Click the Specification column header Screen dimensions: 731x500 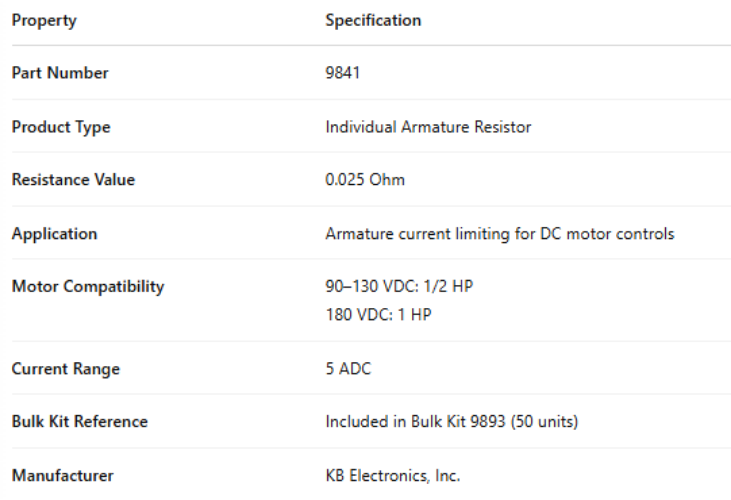[x=373, y=20]
